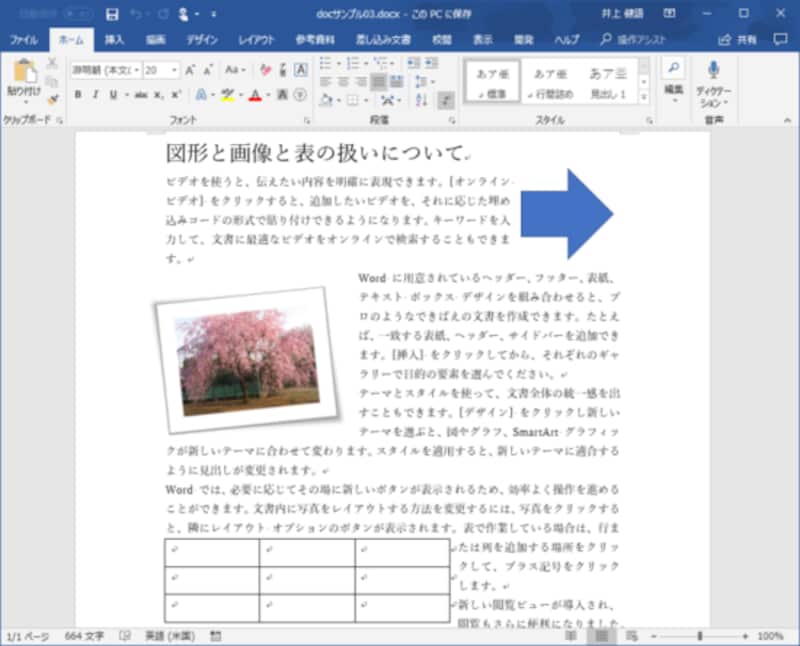
Task: Switch to the 挿入 ribbon tab
Action: (x=115, y=40)
